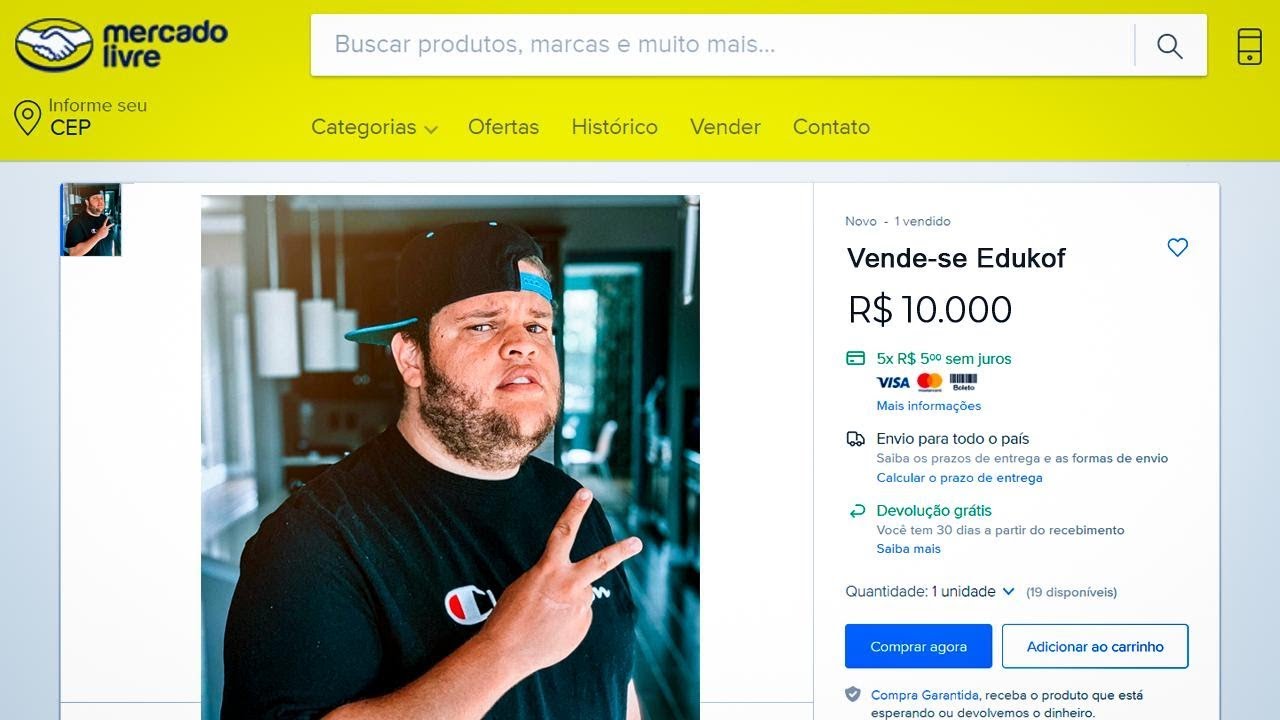Click the free return arrow icon
This screenshot has height=720, width=1280.
pos(856,511)
